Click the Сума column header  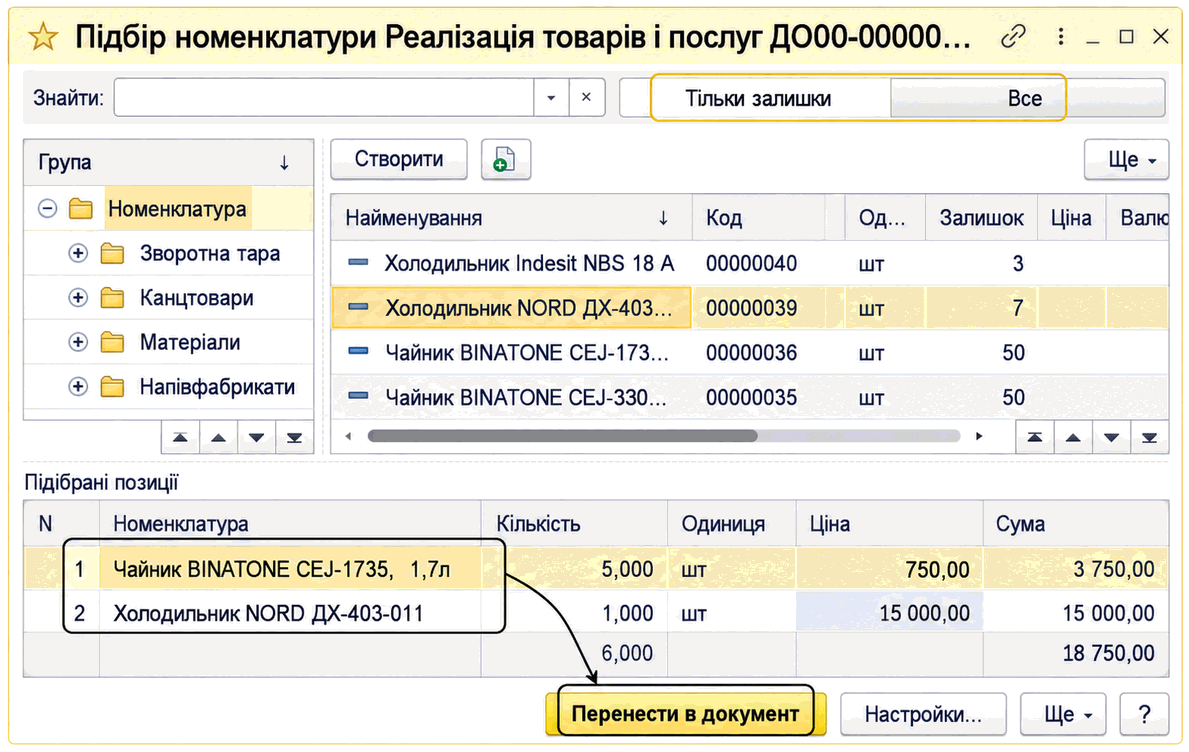(x=1076, y=524)
